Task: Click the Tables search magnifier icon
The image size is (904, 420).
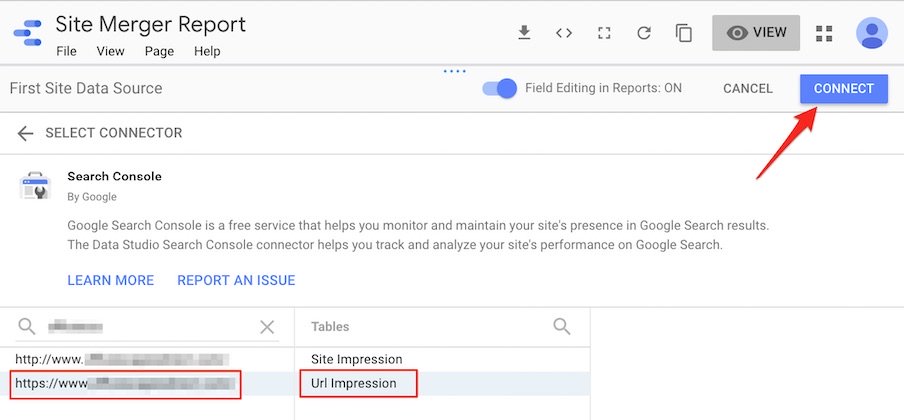Action: 562,326
